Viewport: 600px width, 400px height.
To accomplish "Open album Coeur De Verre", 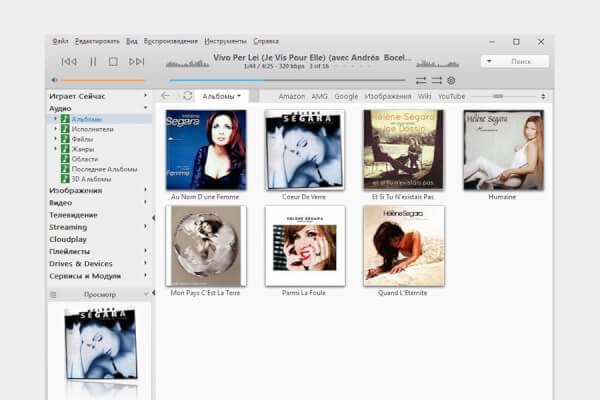I will [305, 150].
